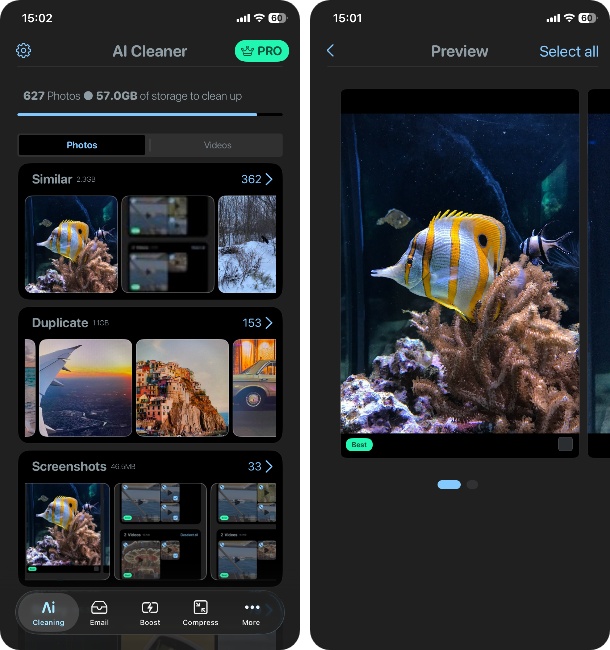Viewport: 610px width, 650px height.
Task: Open the Email cleaner tab
Action: pos(99,613)
